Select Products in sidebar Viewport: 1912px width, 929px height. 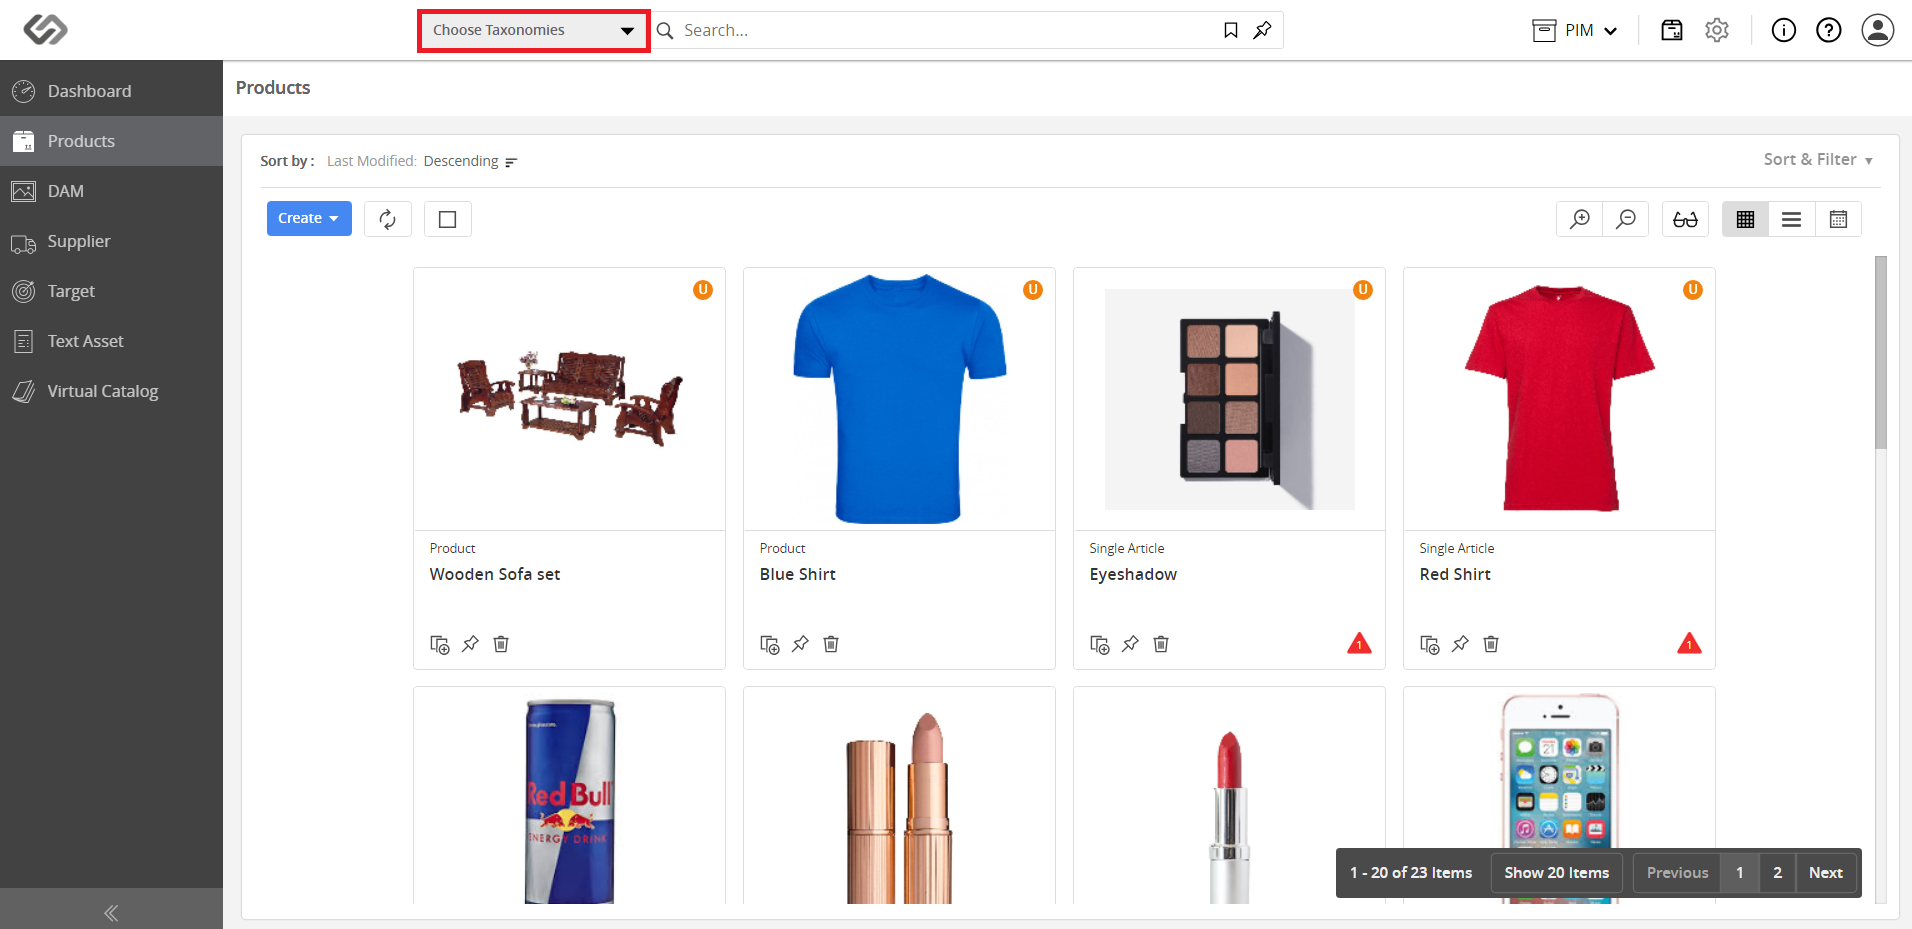[x=111, y=141]
